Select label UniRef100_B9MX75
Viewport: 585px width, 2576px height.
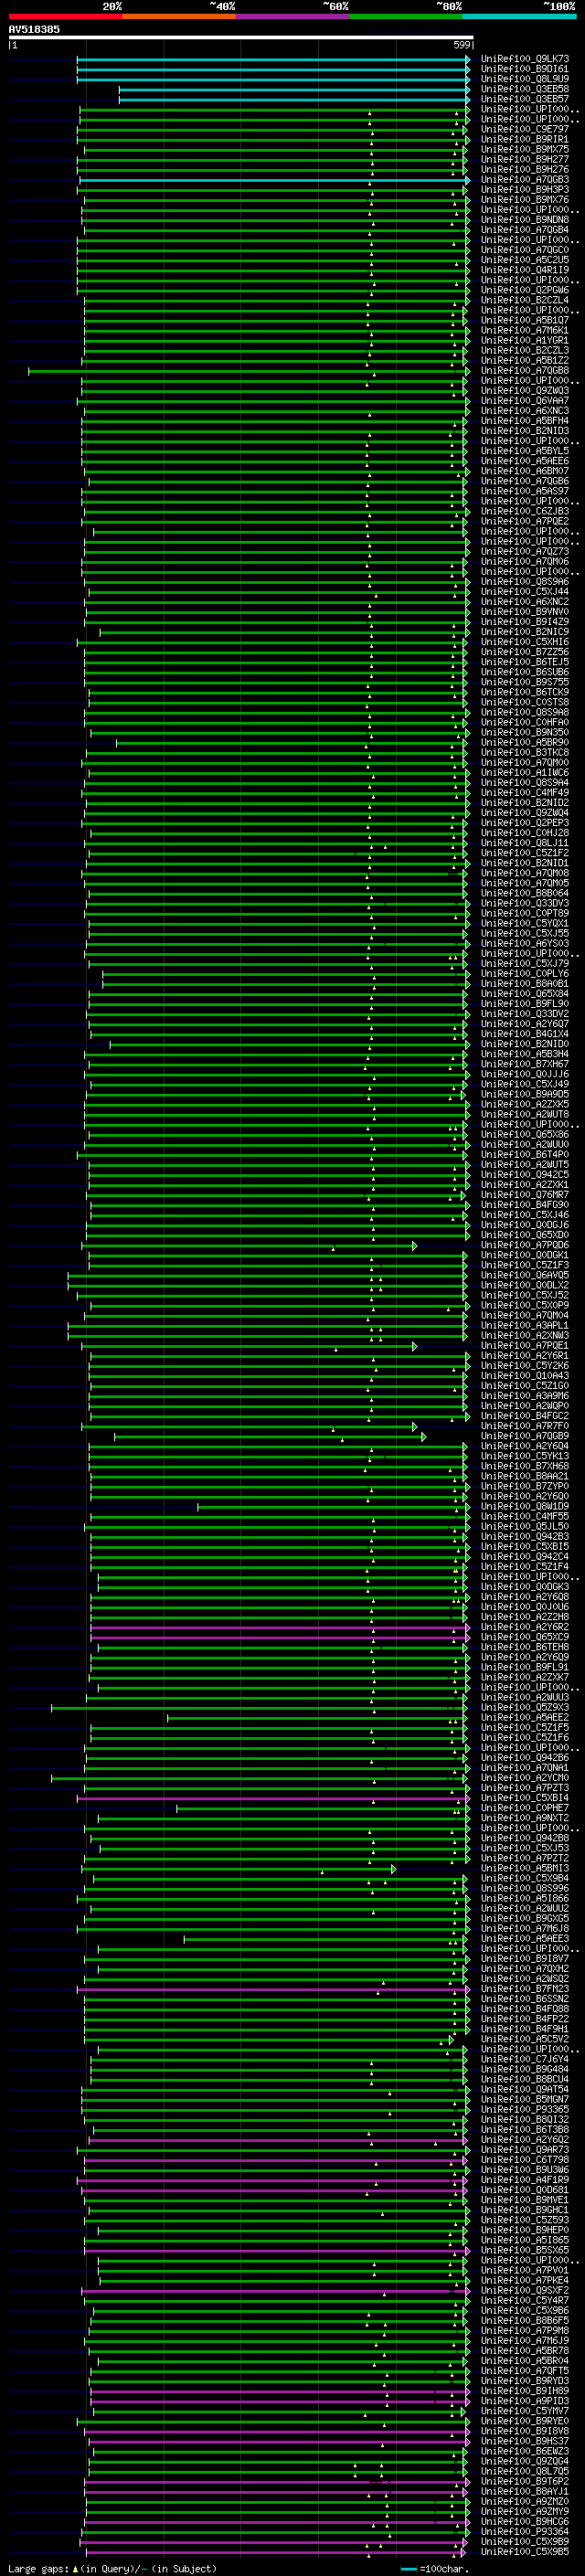click(524, 149)
